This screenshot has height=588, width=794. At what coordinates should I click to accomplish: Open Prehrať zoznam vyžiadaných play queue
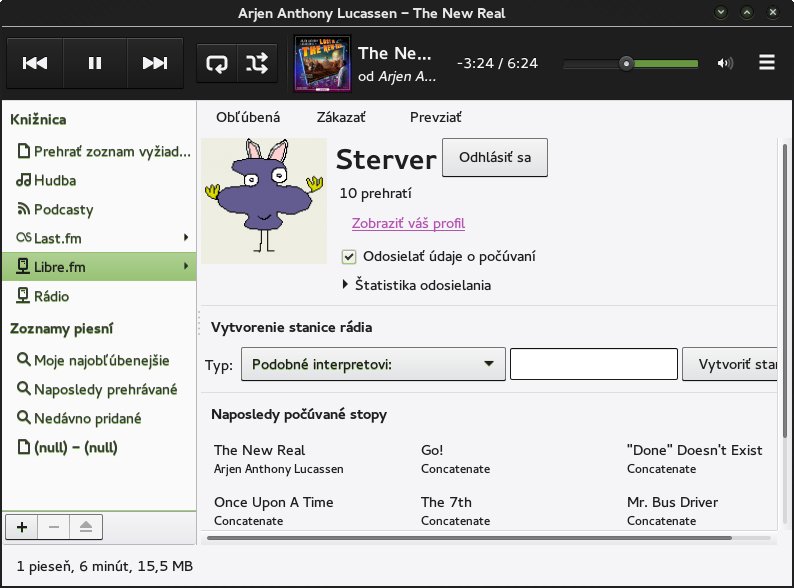tap(99, 151)
